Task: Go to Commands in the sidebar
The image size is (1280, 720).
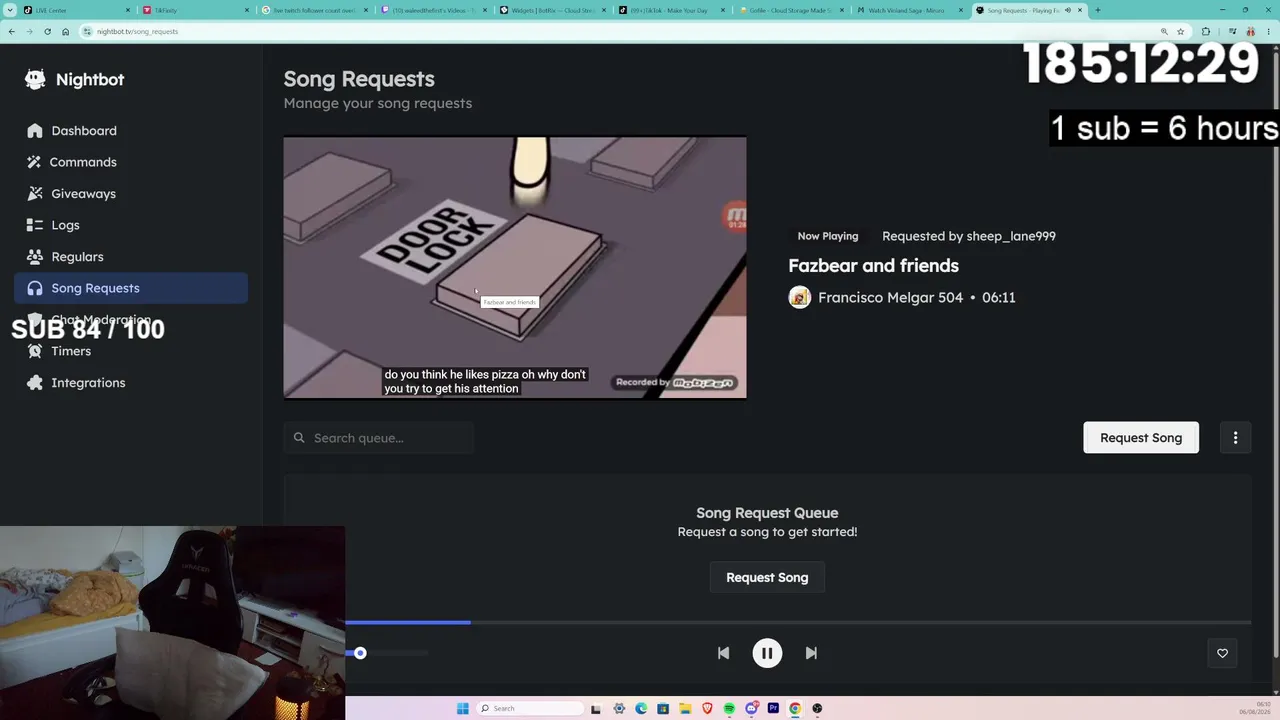Action: [x=131, y=162]
